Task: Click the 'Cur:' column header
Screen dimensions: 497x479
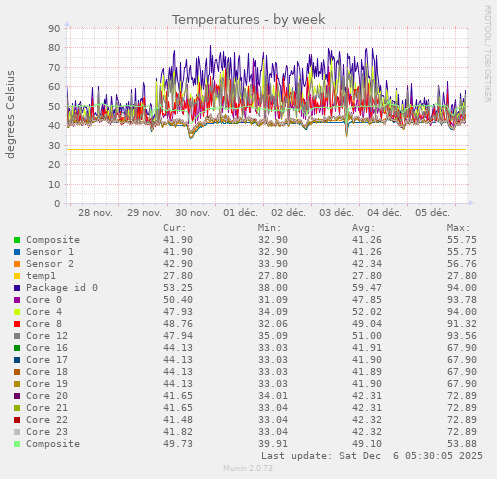Action: pyautogui.click(x=175, y=228)
